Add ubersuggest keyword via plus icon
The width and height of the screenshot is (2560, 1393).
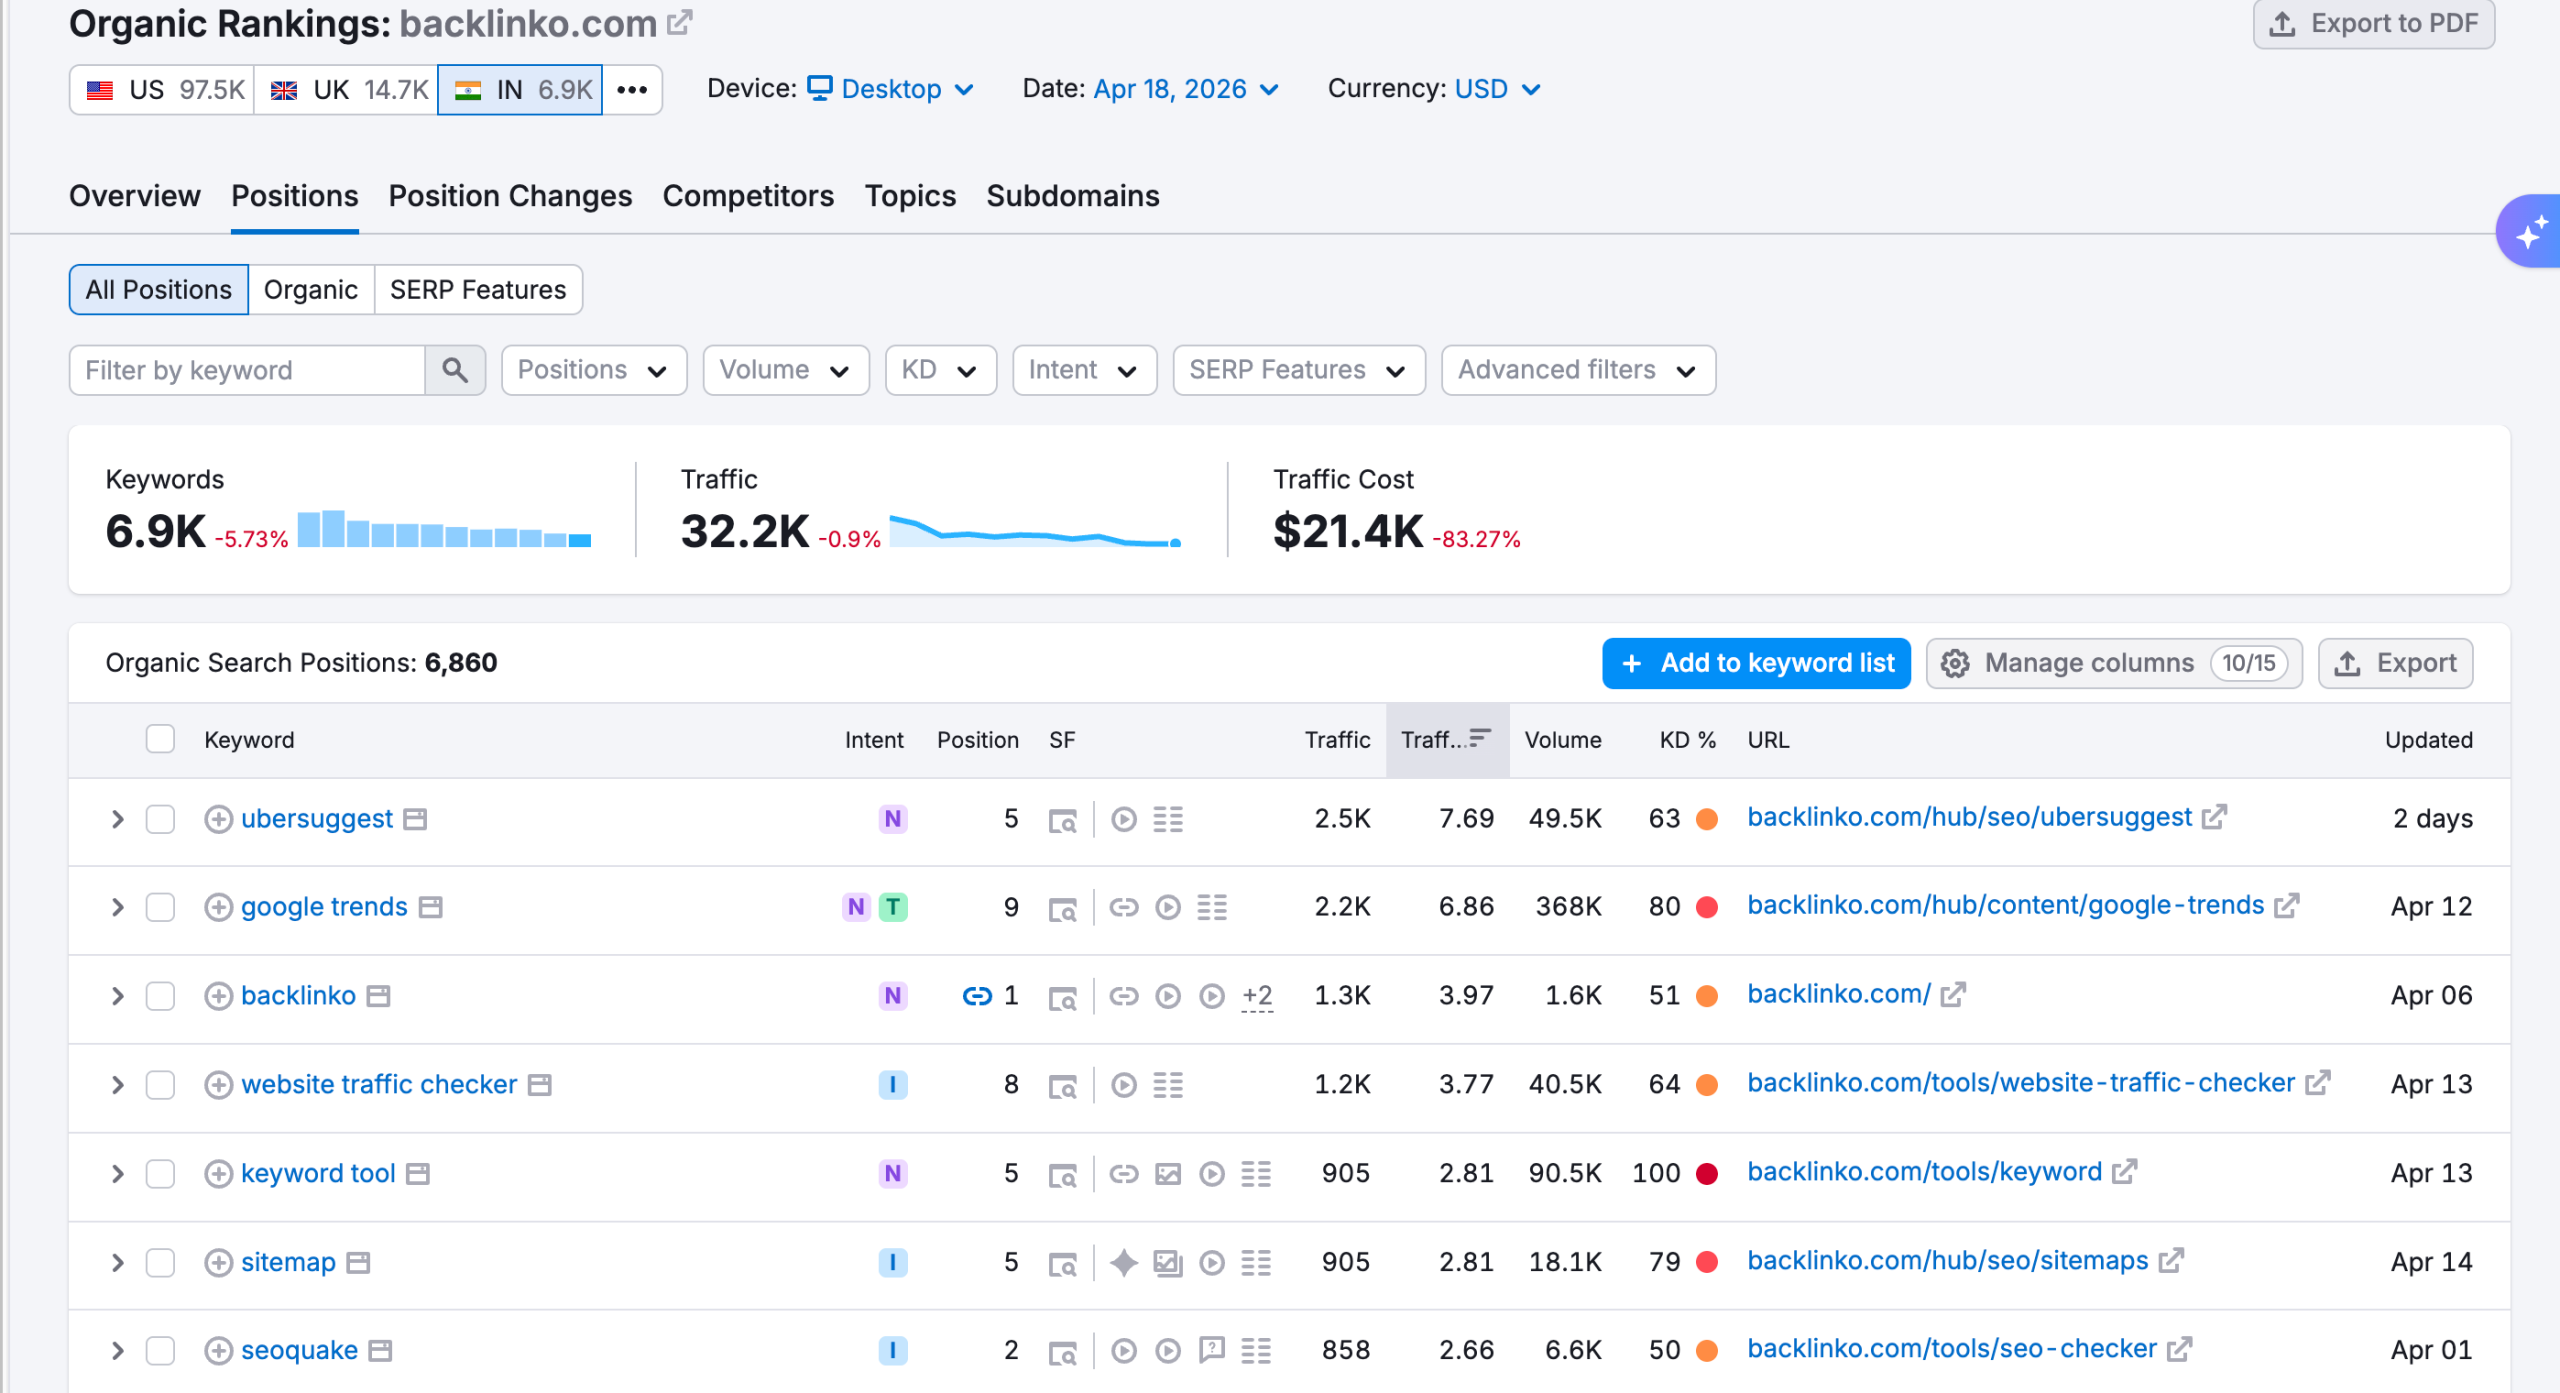tap(218, 819)
